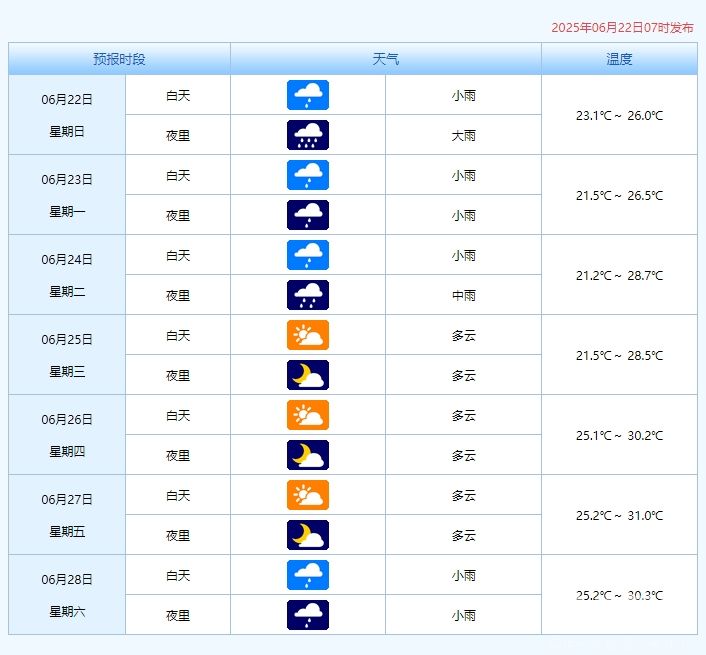Click the 21.5℃ ~ 28.5℃ temperature range
Viewport: 706px width, 655px height.
620,356
